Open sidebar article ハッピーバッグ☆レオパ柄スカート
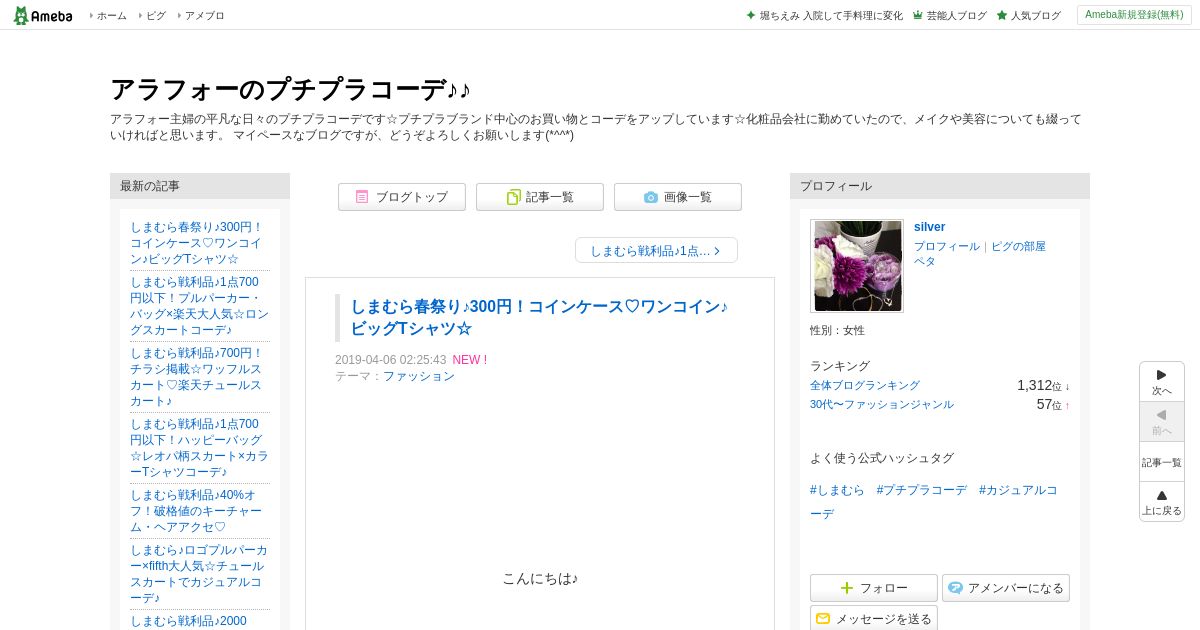This screenshot has height=630, width=1200. [x=199, y=448]
